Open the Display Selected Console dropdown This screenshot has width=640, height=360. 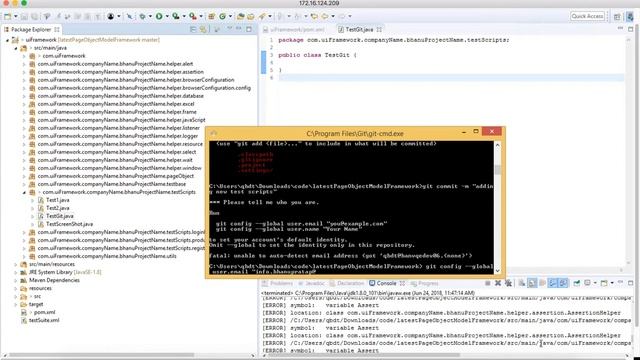click(x=595, y=283)
